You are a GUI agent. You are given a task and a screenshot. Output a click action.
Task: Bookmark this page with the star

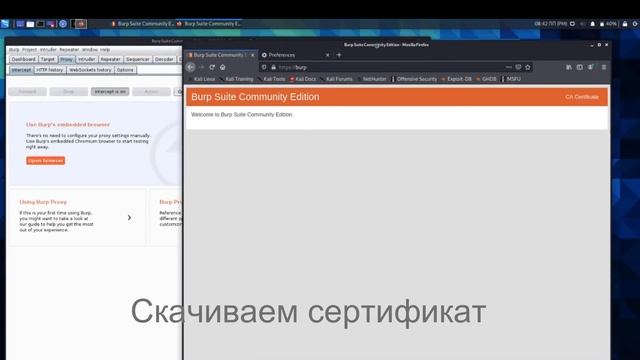[528, 67]
